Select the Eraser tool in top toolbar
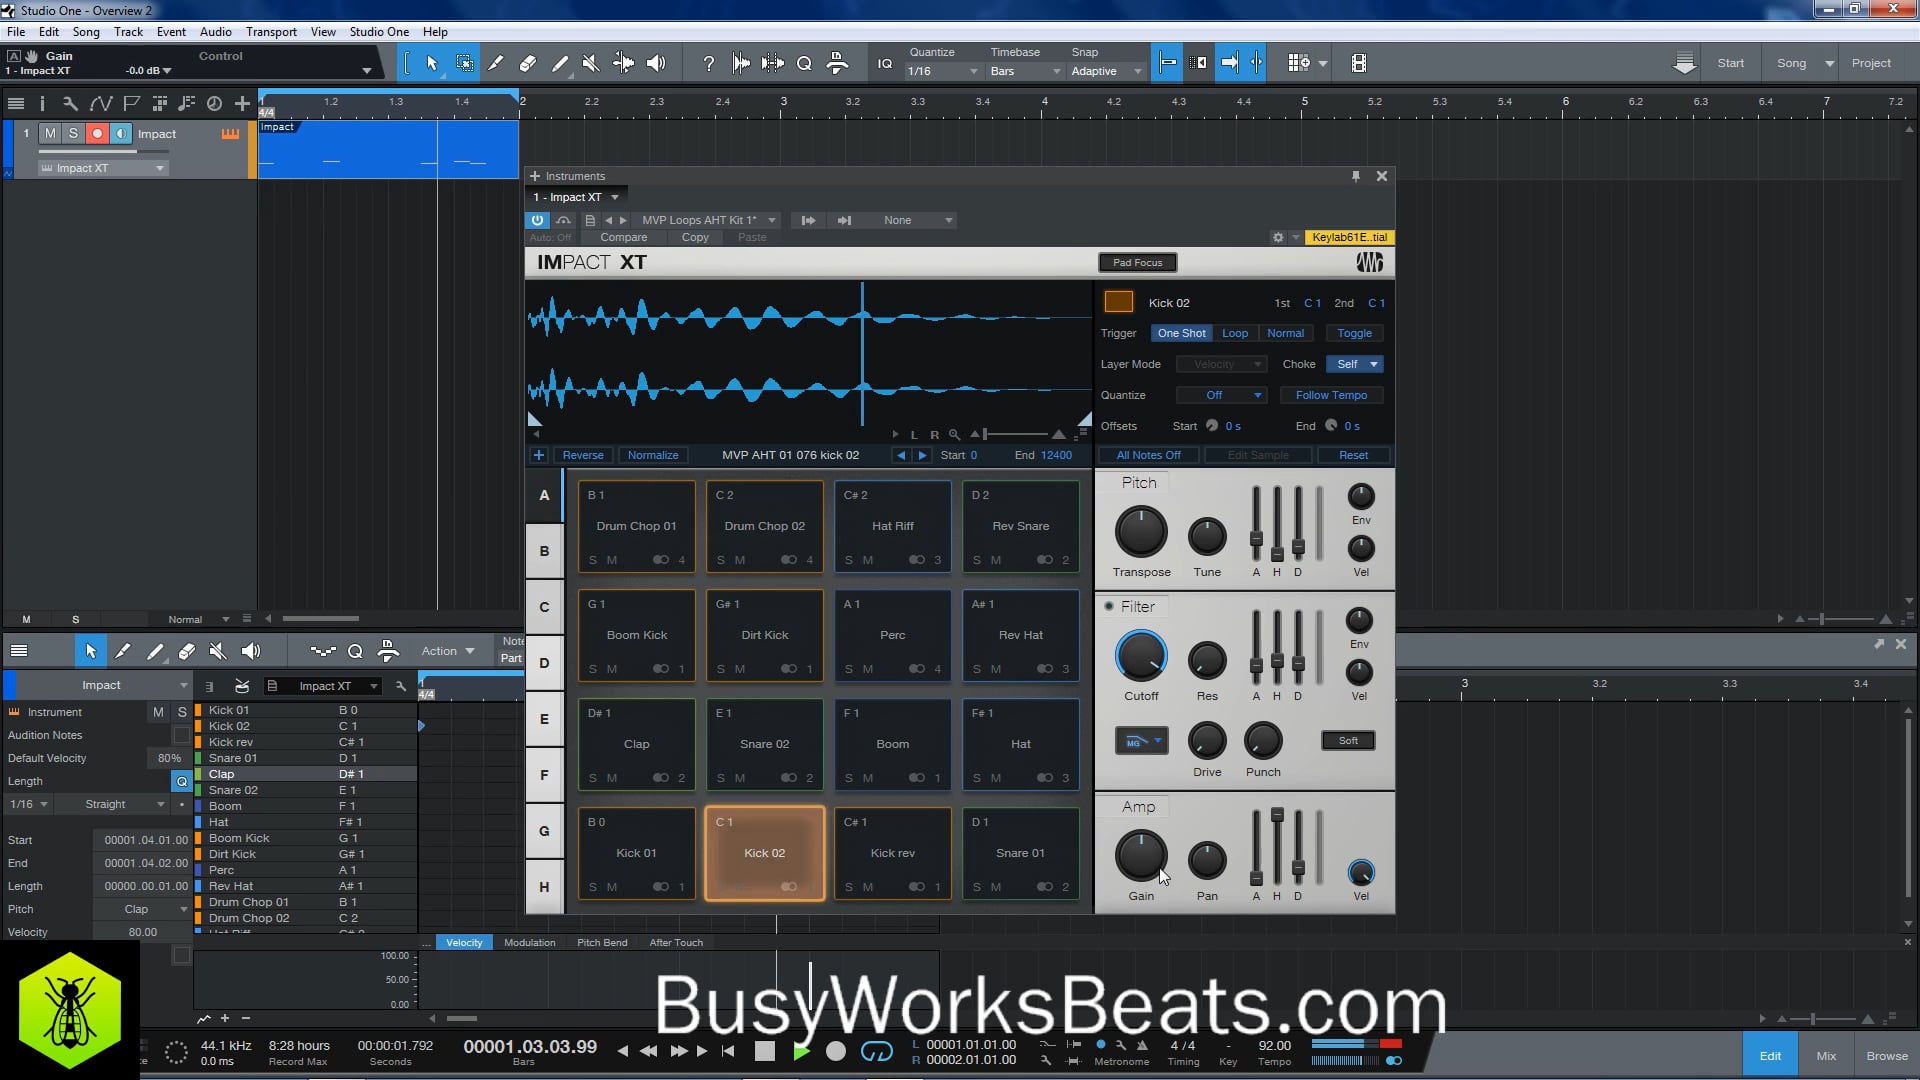The image size is (1920, 1080). (527, 63)
